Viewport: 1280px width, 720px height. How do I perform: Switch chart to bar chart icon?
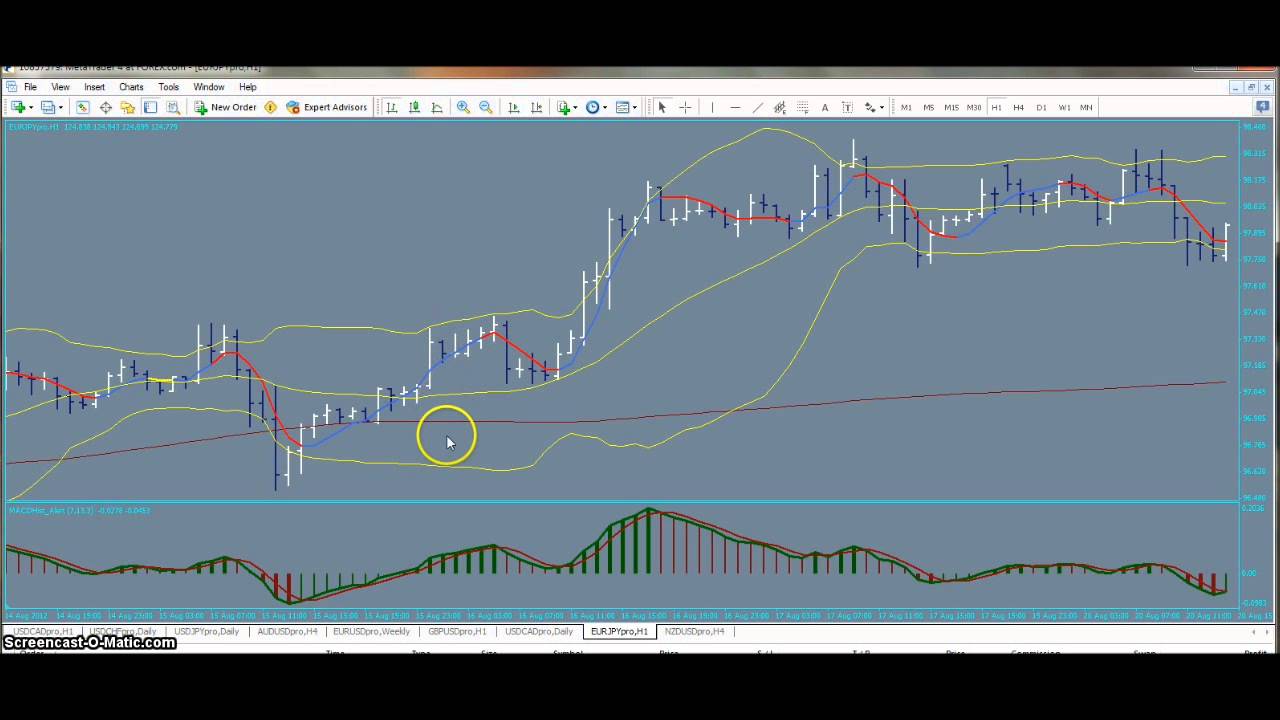click(x=392, y=107)
